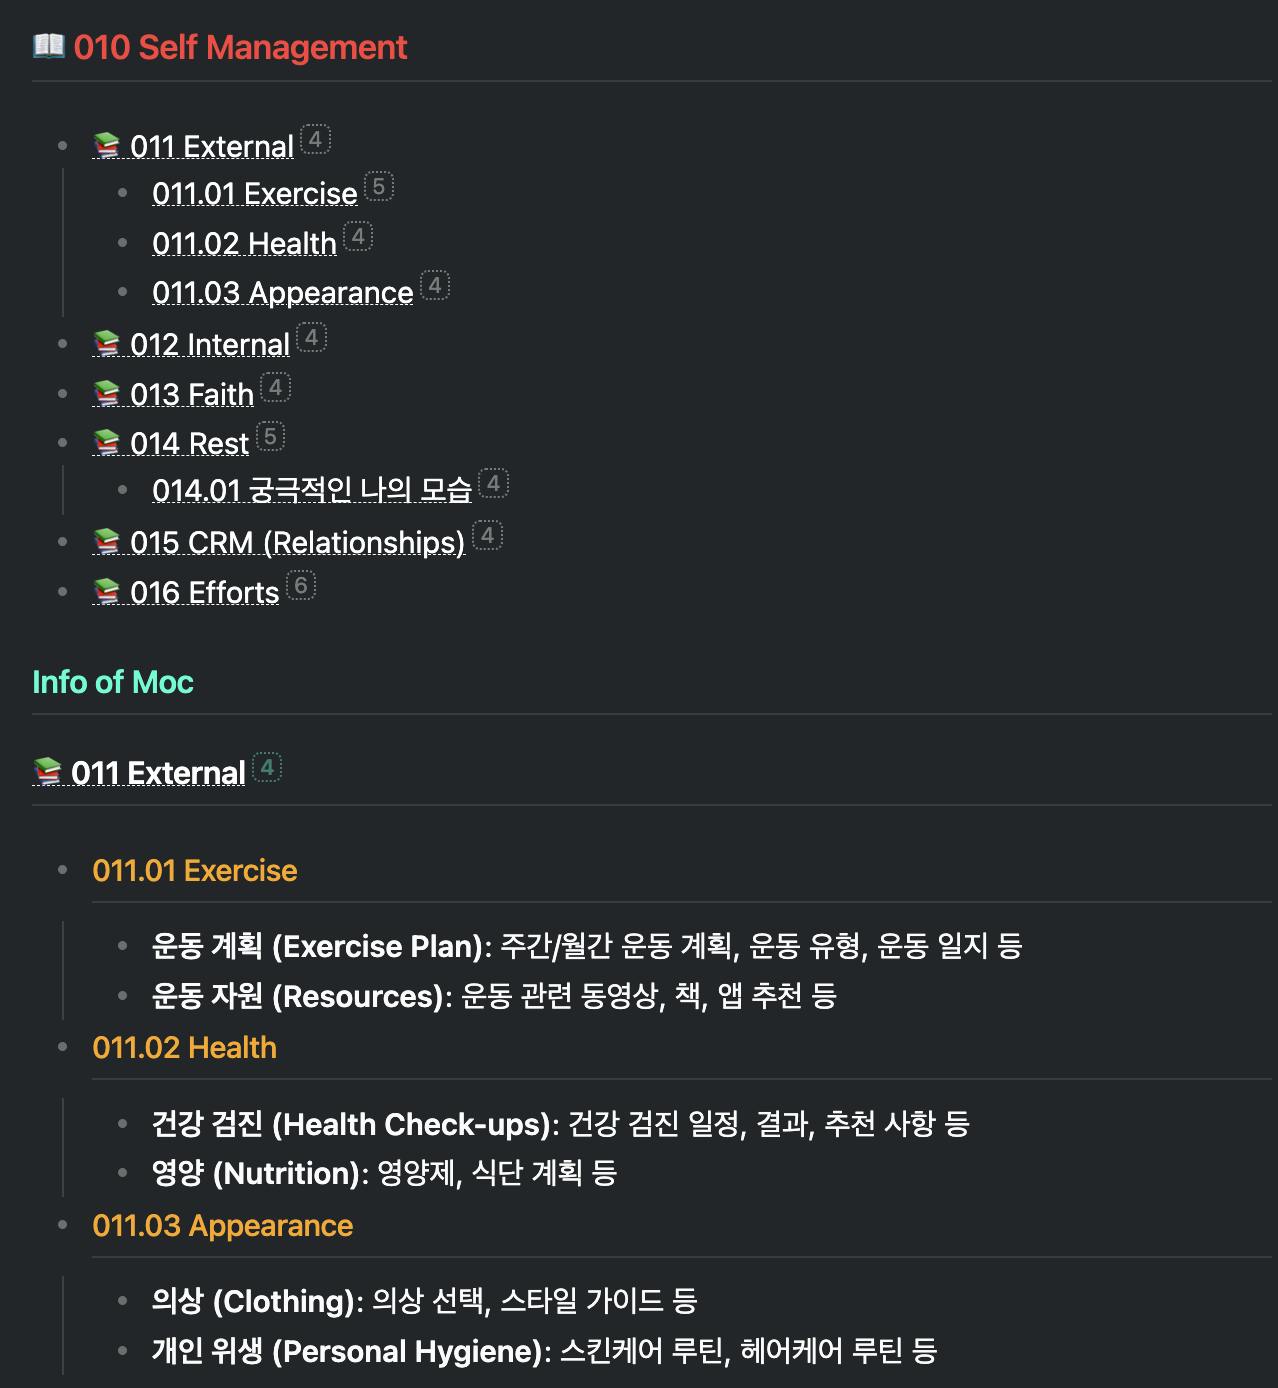Image resolution: width=1278 pixels, height=1388 pixels.
Task: Click the books icon in the 011 External heading
Action: [x=48, y=772]
